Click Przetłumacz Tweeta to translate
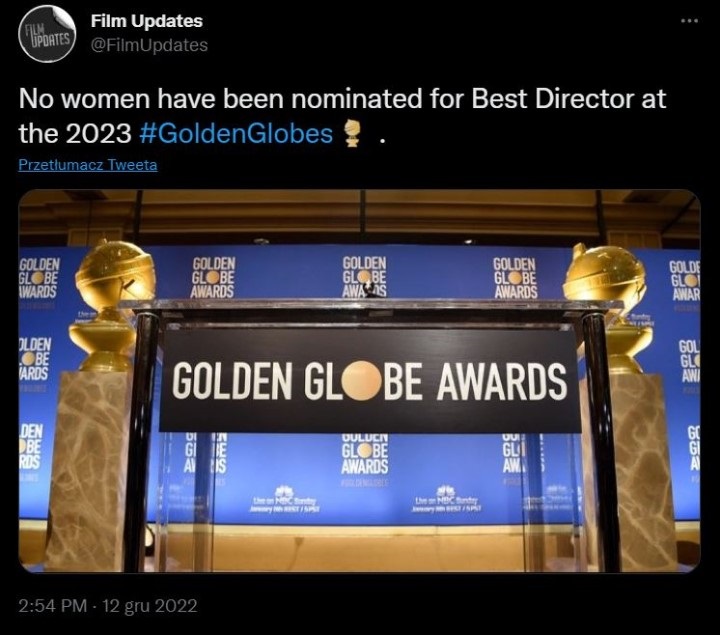 coord(88,165)
